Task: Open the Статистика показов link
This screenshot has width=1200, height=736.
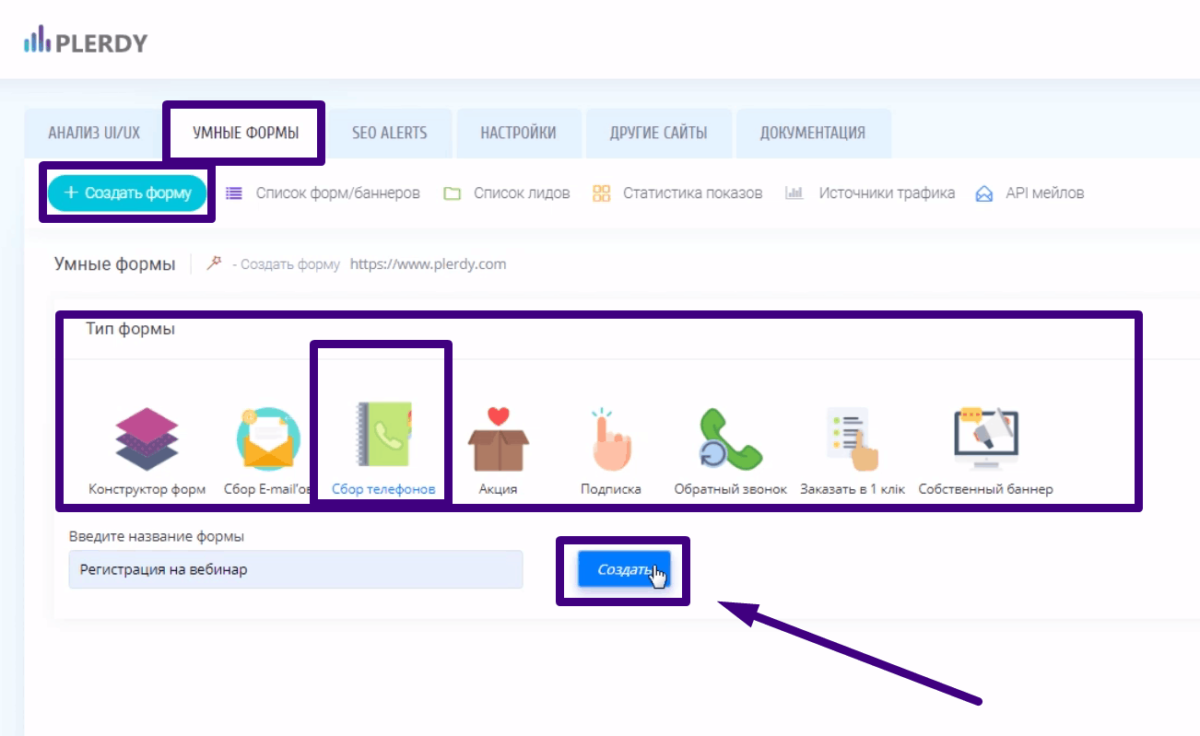Action: (x=692, y=193)
